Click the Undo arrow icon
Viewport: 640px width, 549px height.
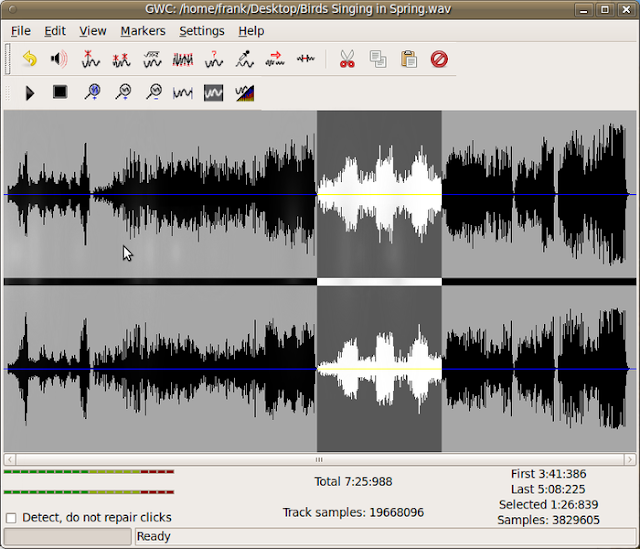(30, 60)
